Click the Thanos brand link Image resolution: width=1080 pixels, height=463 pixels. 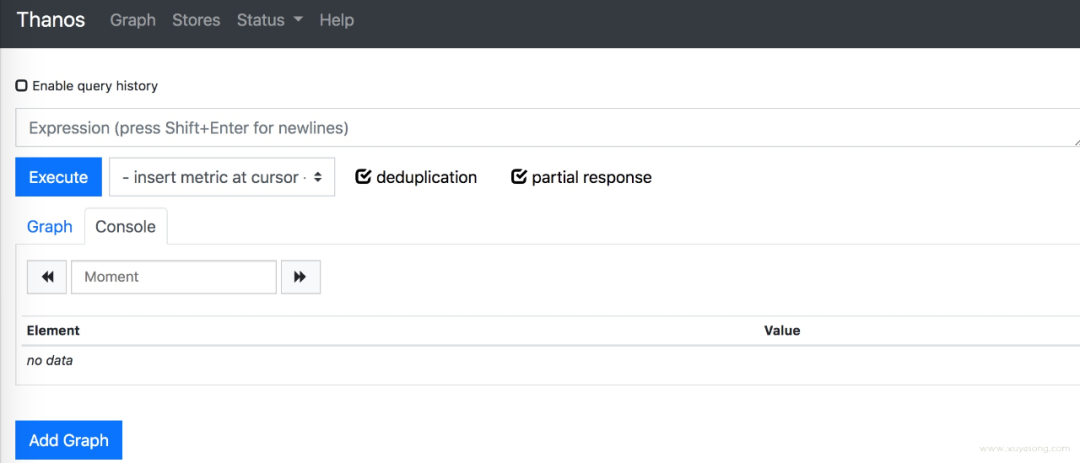(x=51, y=20)
